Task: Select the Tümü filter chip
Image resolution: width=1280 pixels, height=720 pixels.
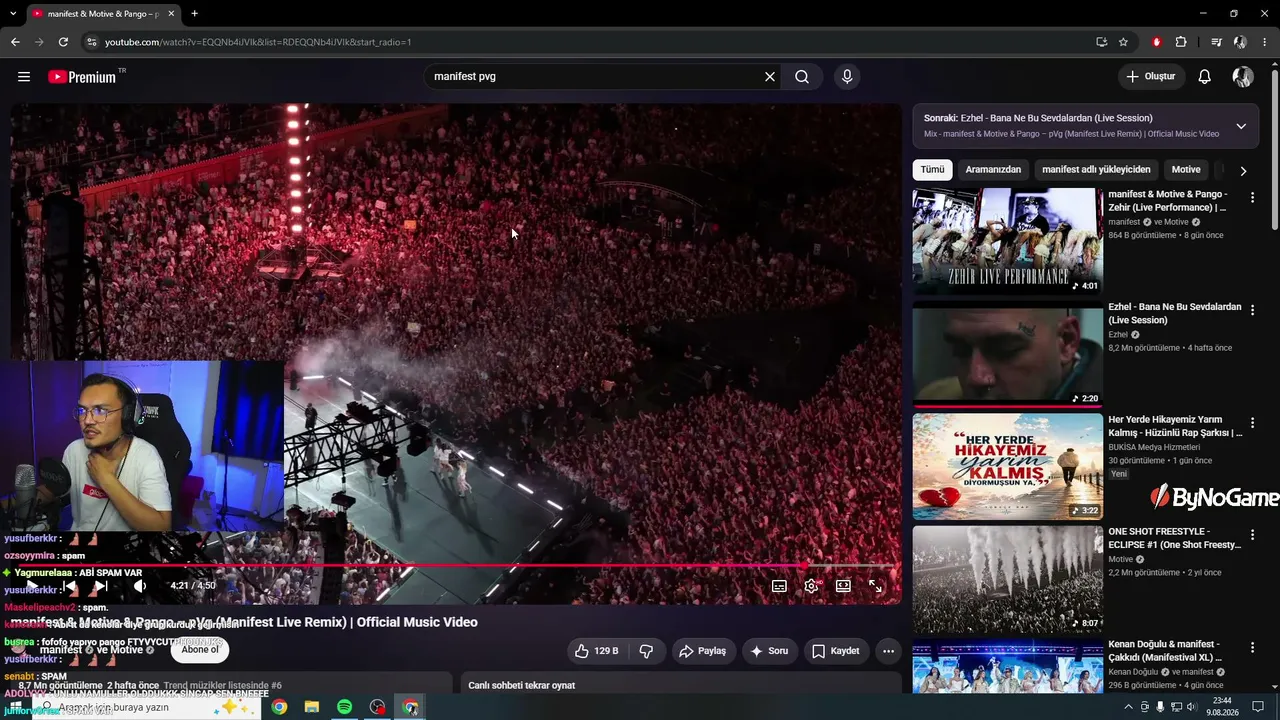Action: (932, 170)
